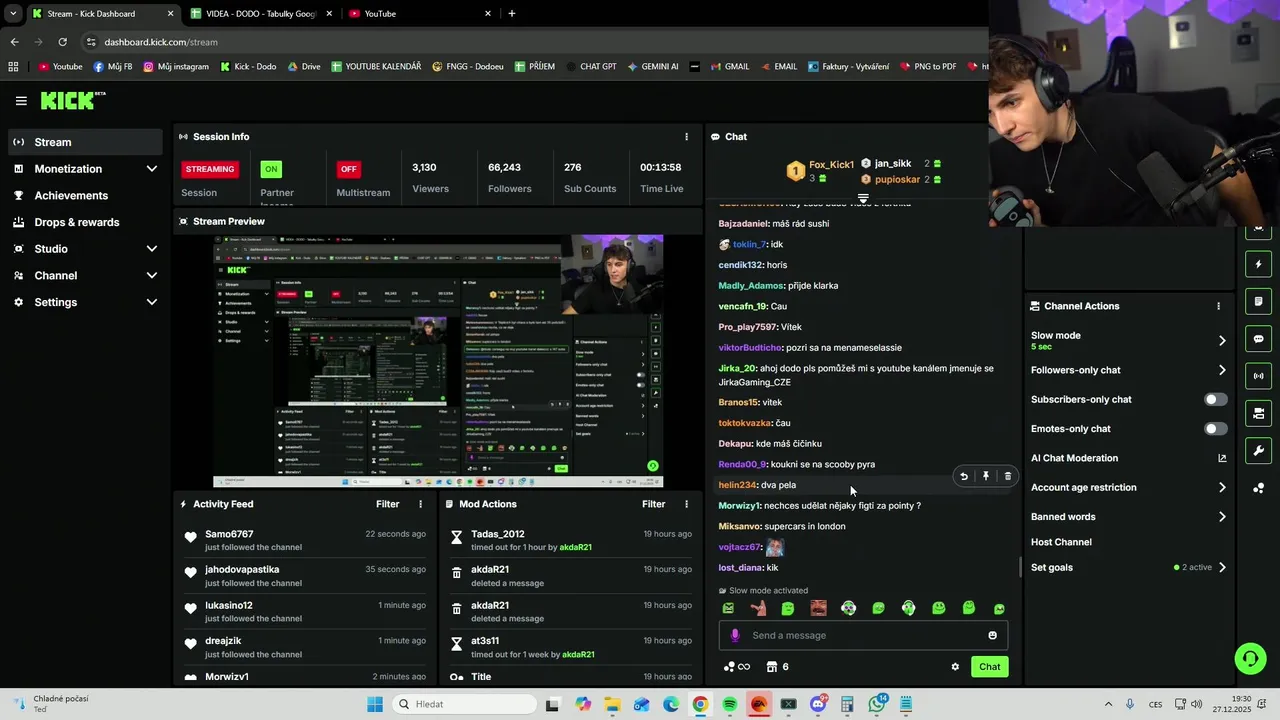Click the dots cluster icon below wrench

1258,488
